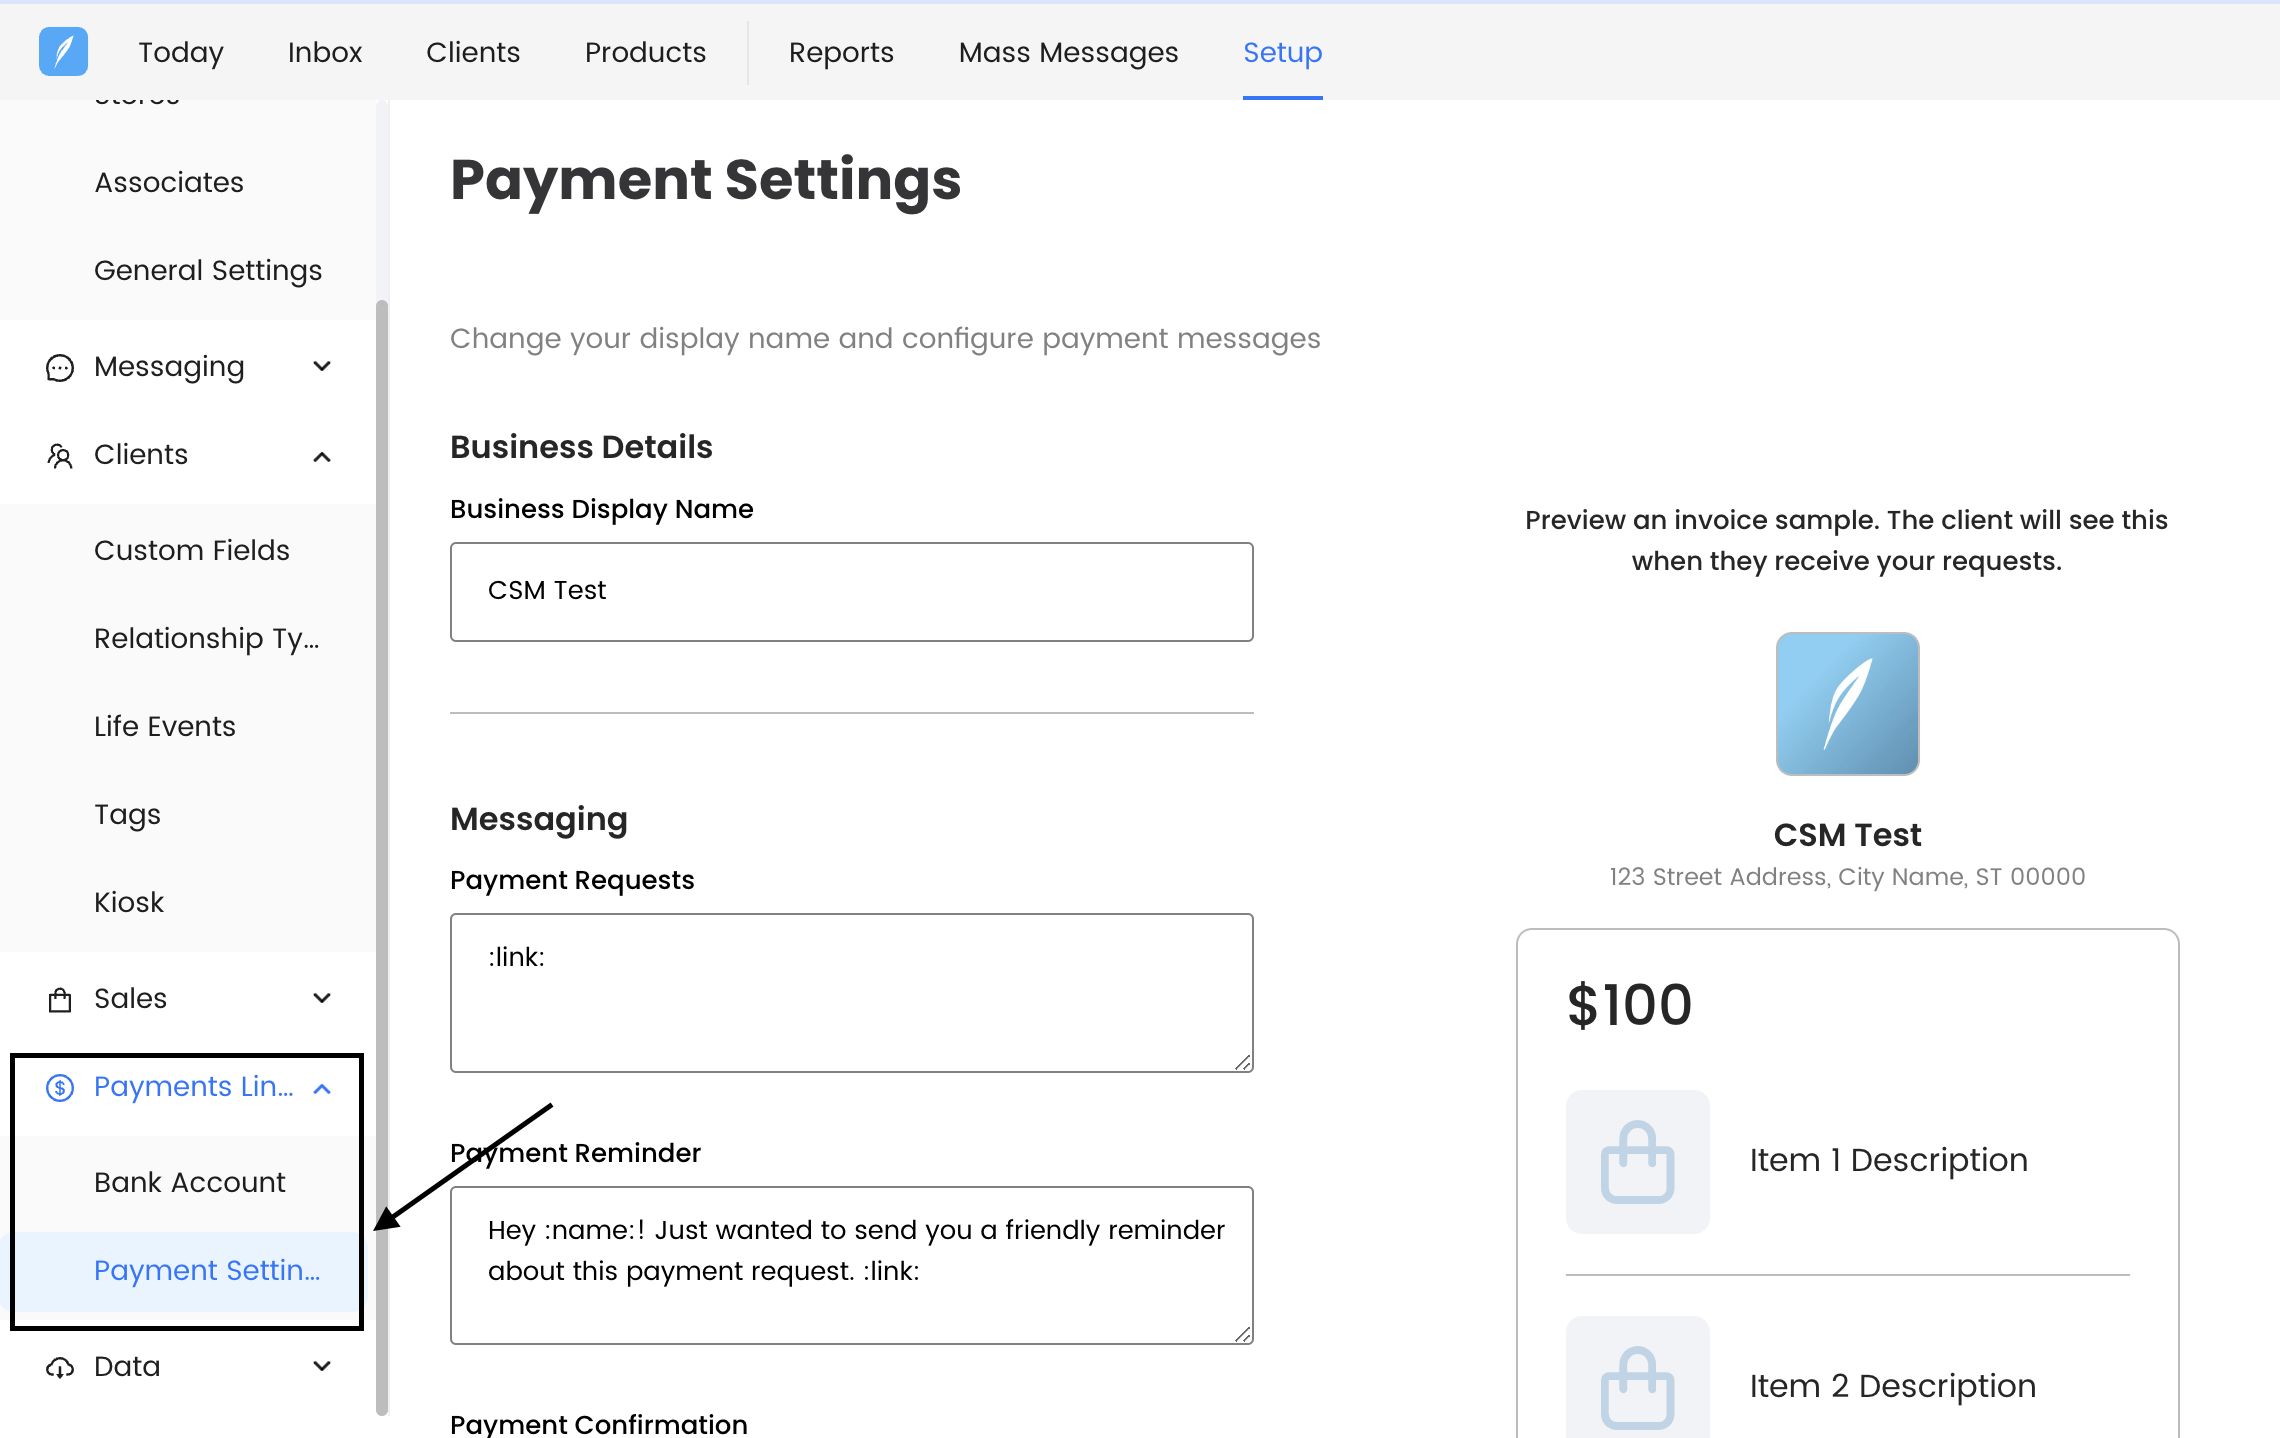The image size is (2280, 1438).
Task: Open Bank Account settings
Action: [x=190, y=1182]
